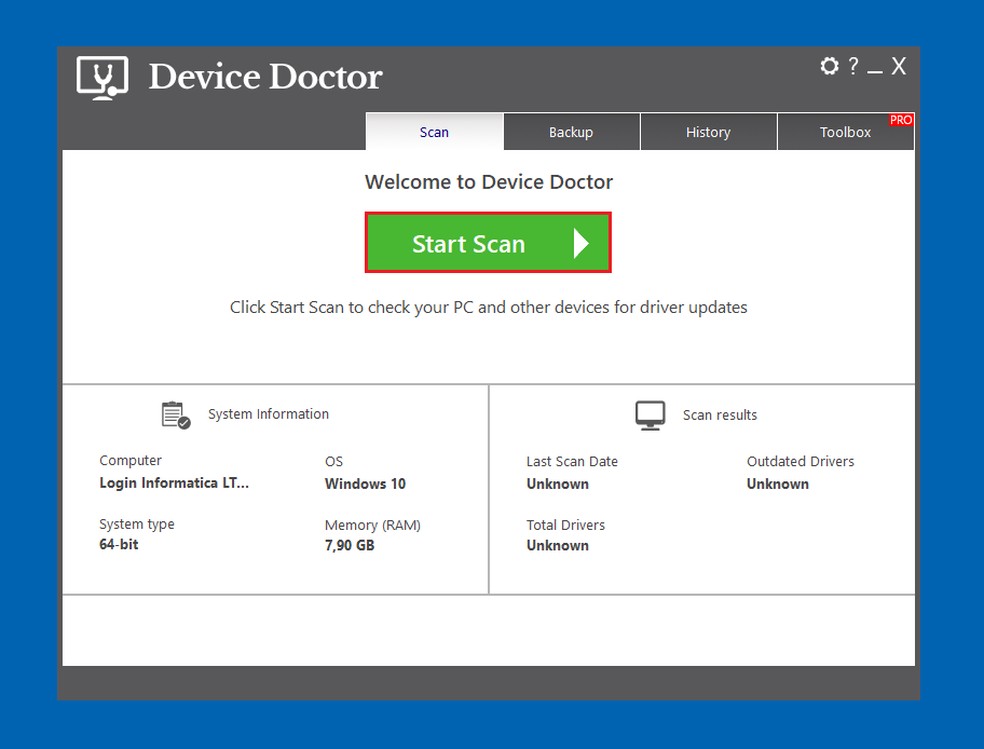Click the Scan results heading
The width and height of the screenshot is (984, 749).
tap(720, 415)
